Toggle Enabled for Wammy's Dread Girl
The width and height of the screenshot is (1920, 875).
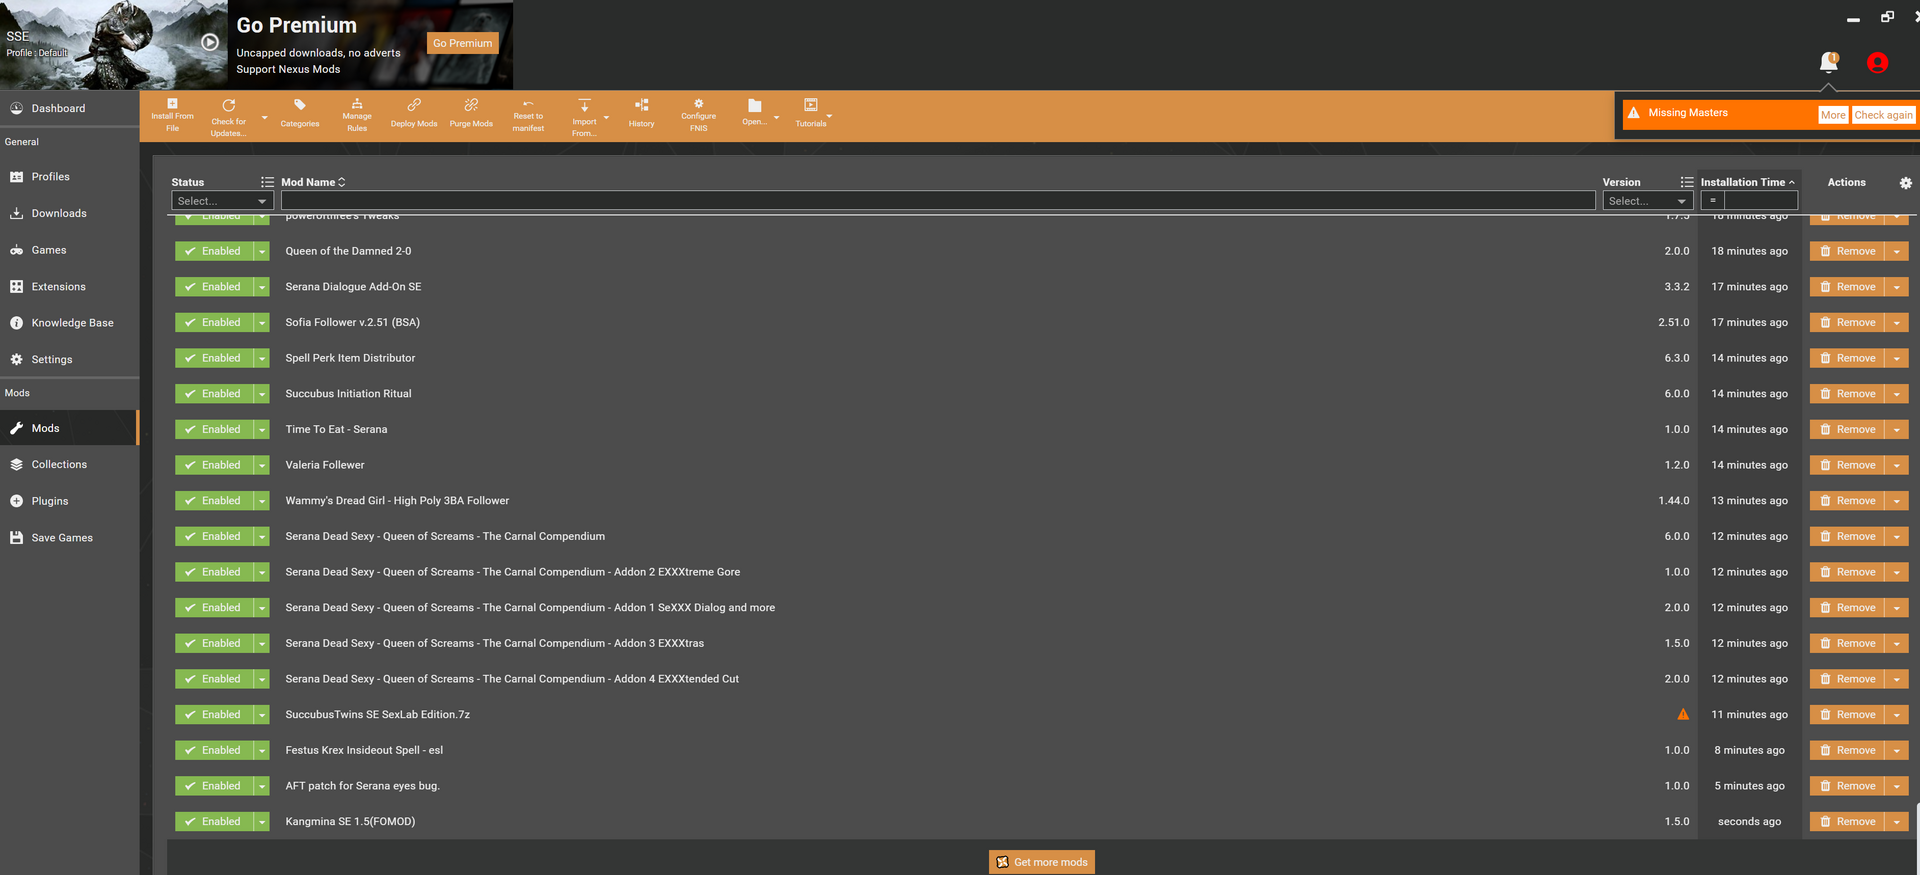(214, 501)
